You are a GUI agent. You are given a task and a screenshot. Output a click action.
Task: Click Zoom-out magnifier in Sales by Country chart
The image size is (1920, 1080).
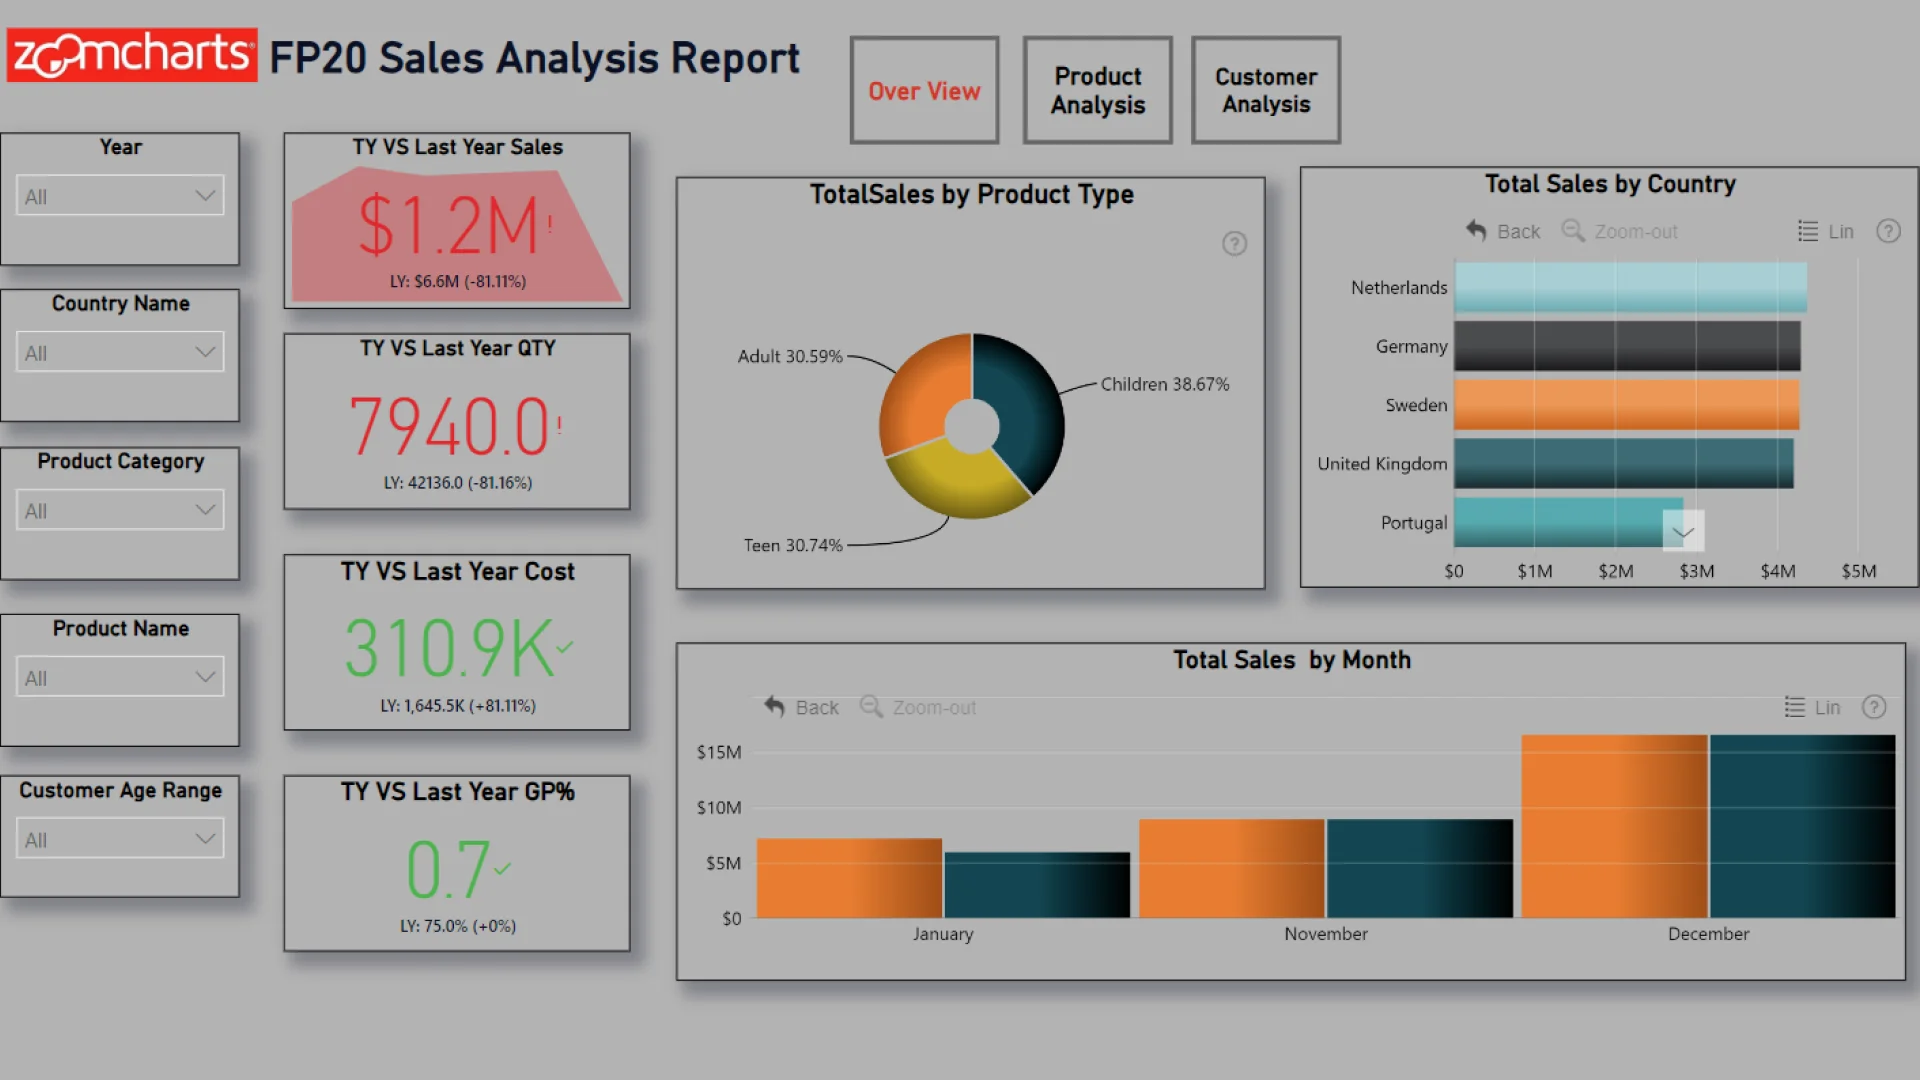pos(1573,231)
